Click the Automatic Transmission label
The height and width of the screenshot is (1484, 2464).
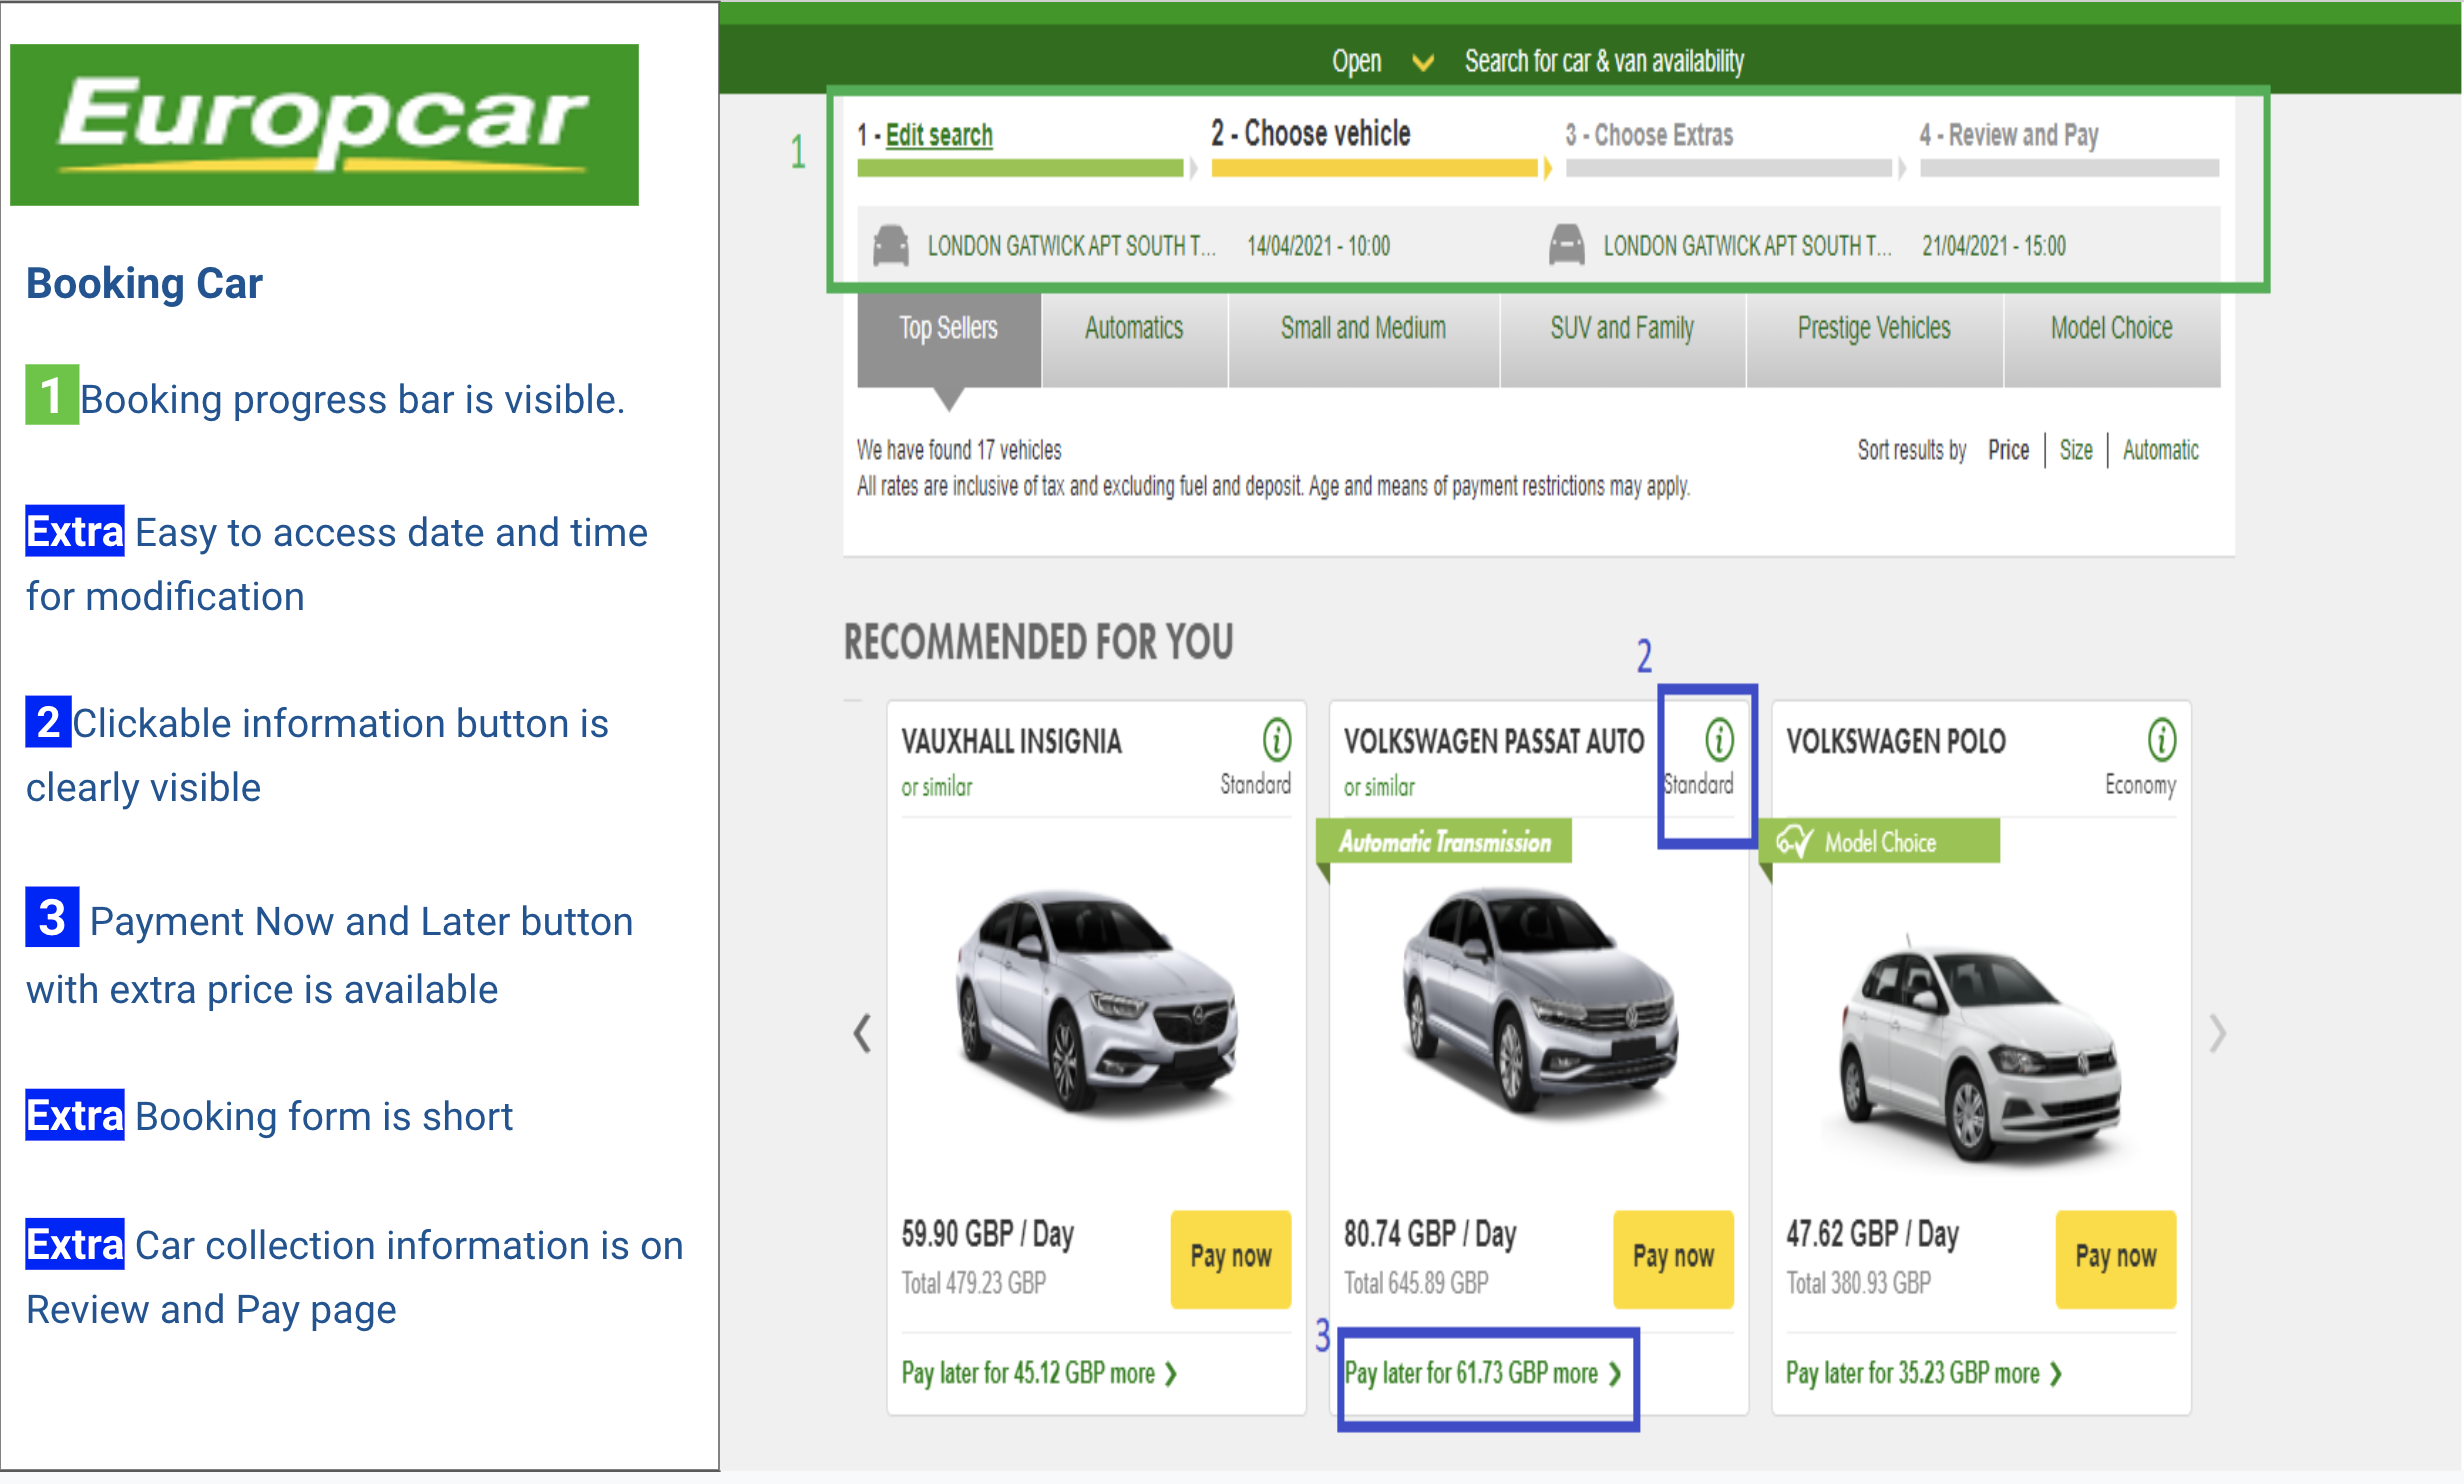pos(1445,842)
